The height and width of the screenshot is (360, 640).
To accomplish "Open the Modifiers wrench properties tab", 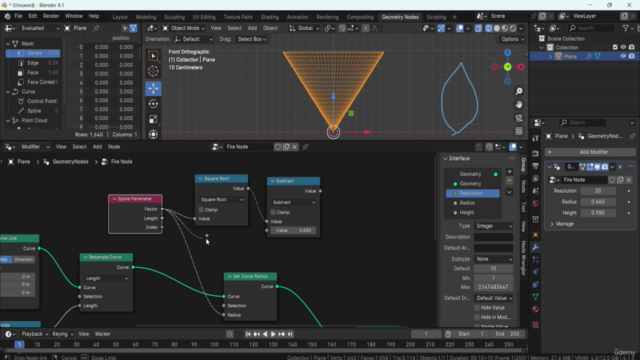I will 536,247.
